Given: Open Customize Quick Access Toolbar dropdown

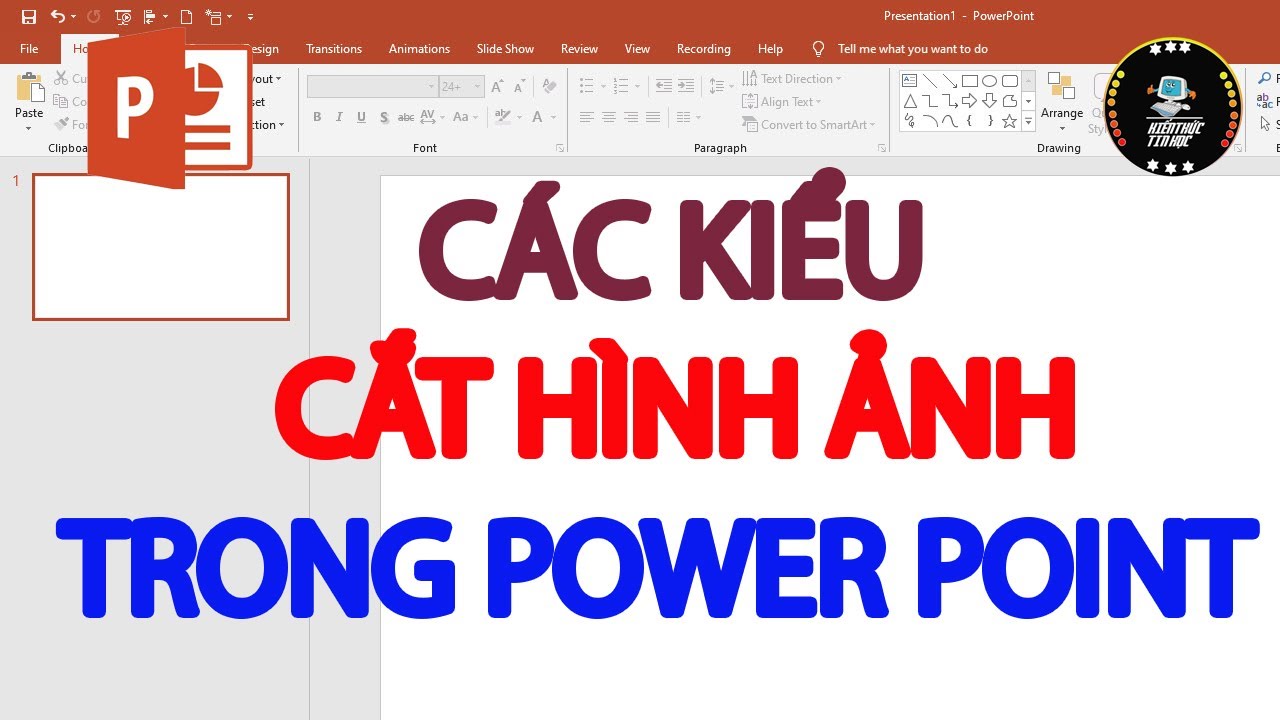Looking at the screenshot, I should point(250,17).
